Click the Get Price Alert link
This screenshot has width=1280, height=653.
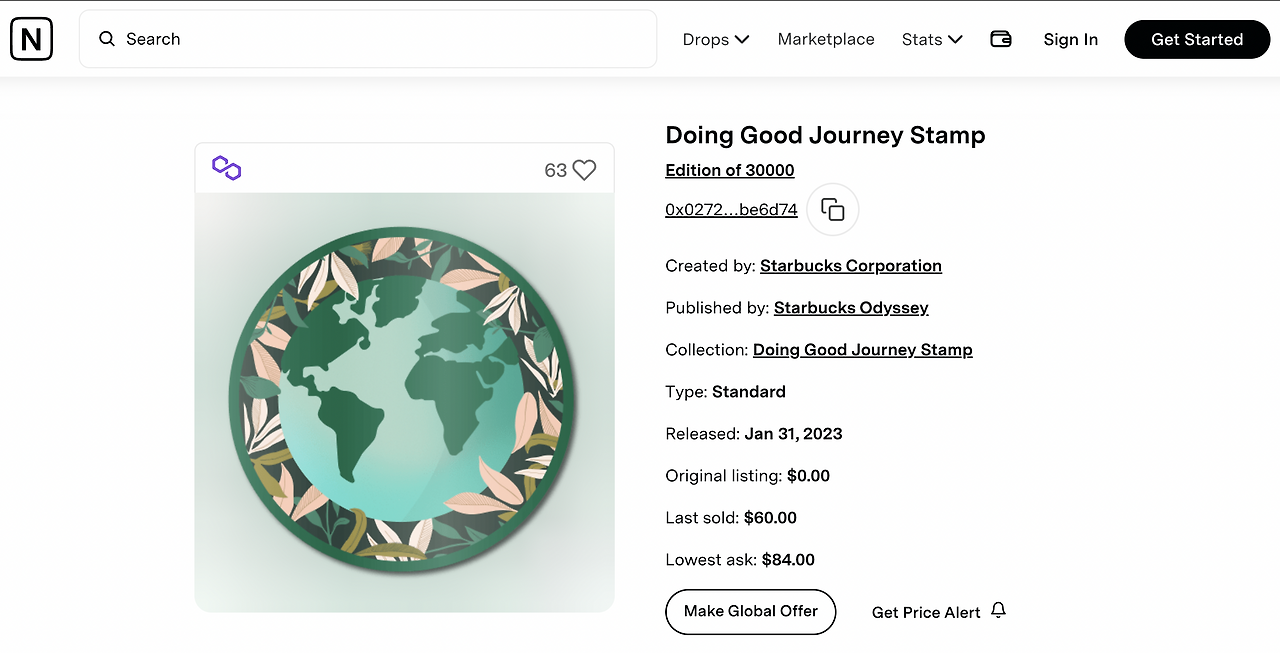[926, 612]
